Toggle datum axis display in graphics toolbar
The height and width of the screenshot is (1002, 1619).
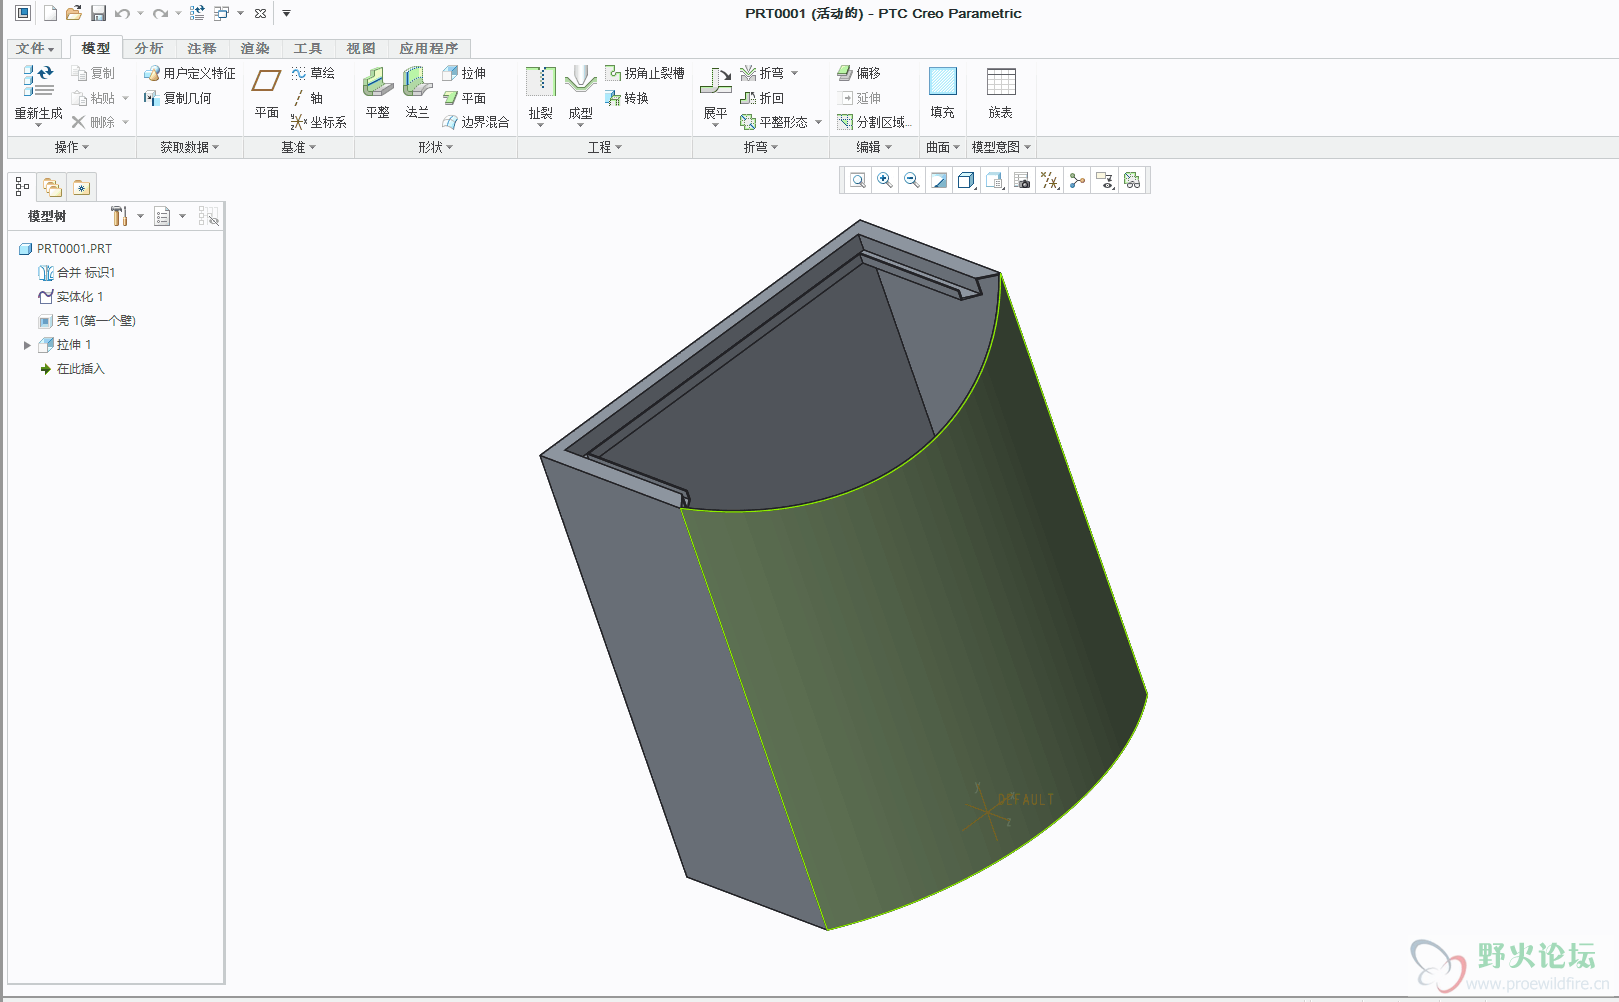(1050, 180)
